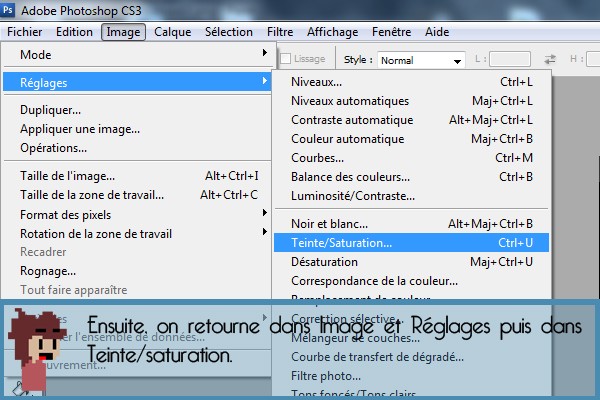The height and width of the screenshot is (400, 600).
Task: Select Opérations... entry
Action: pos(137,147)
